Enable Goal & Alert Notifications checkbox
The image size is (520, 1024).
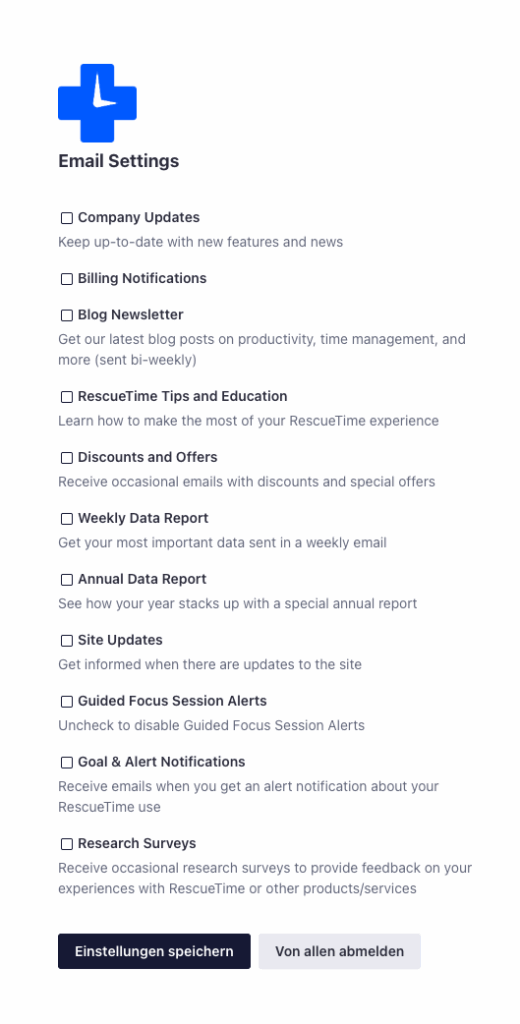click(67, 763)
